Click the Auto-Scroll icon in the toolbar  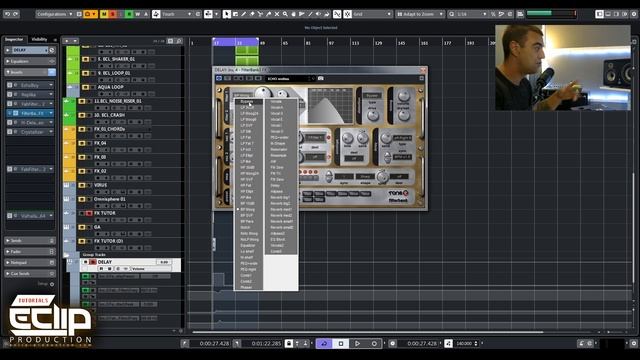(209, 14)
